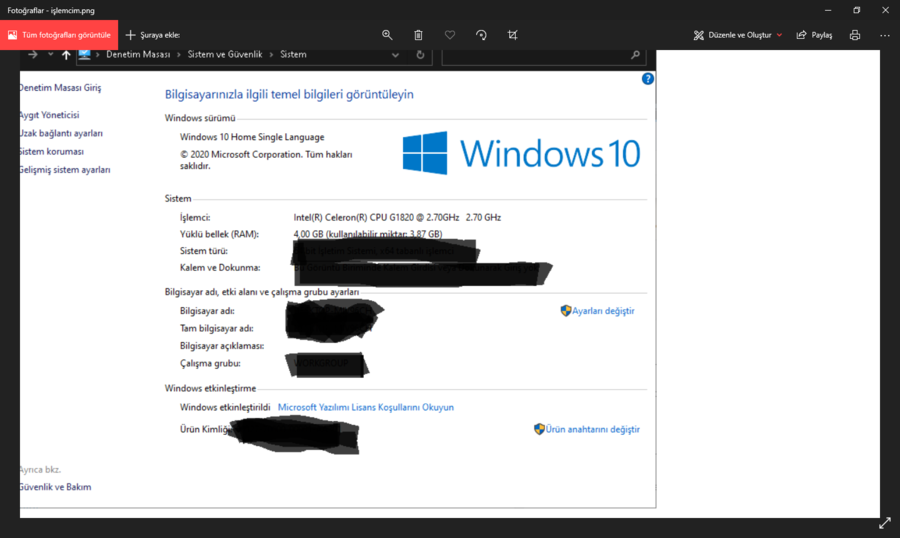The width and height of the screenshot is (900, 538).
Task: Open Sistem koruması link
Action: click(52, 152)
